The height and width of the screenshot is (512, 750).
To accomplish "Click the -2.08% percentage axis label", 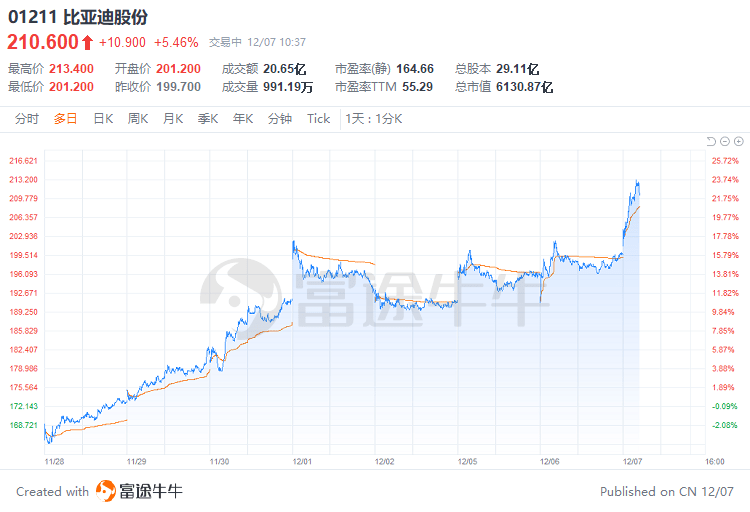I will tap(725, 425).
